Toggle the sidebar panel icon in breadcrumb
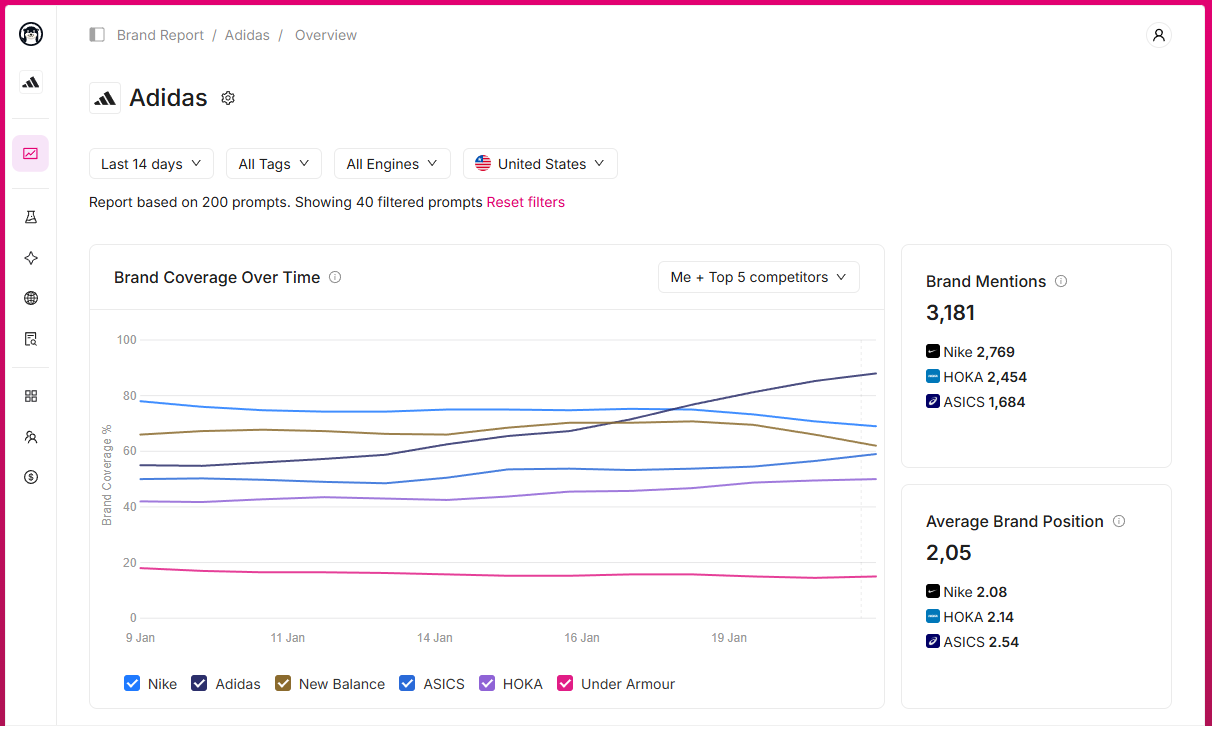 point(97,35)
